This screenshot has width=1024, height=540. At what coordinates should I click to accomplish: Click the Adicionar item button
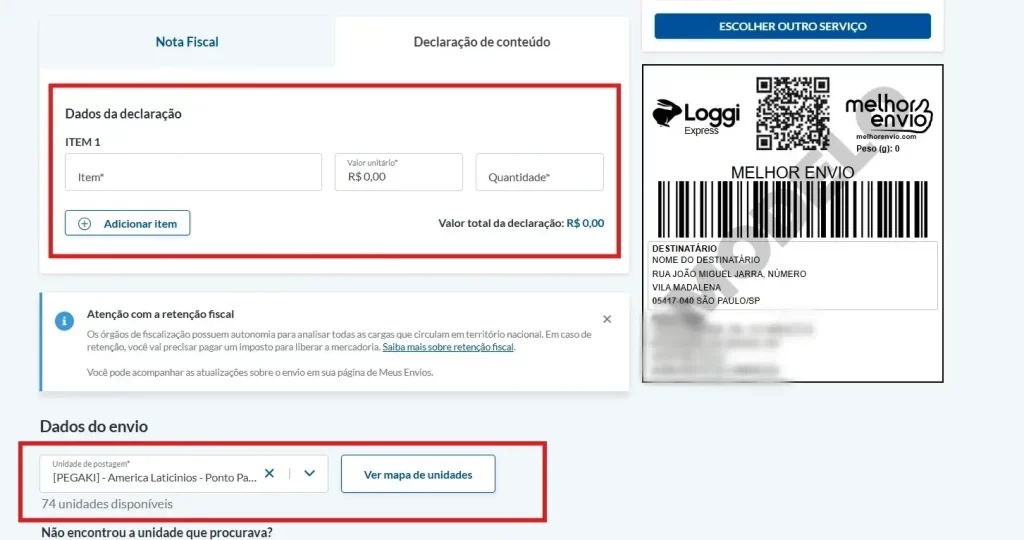127,223
